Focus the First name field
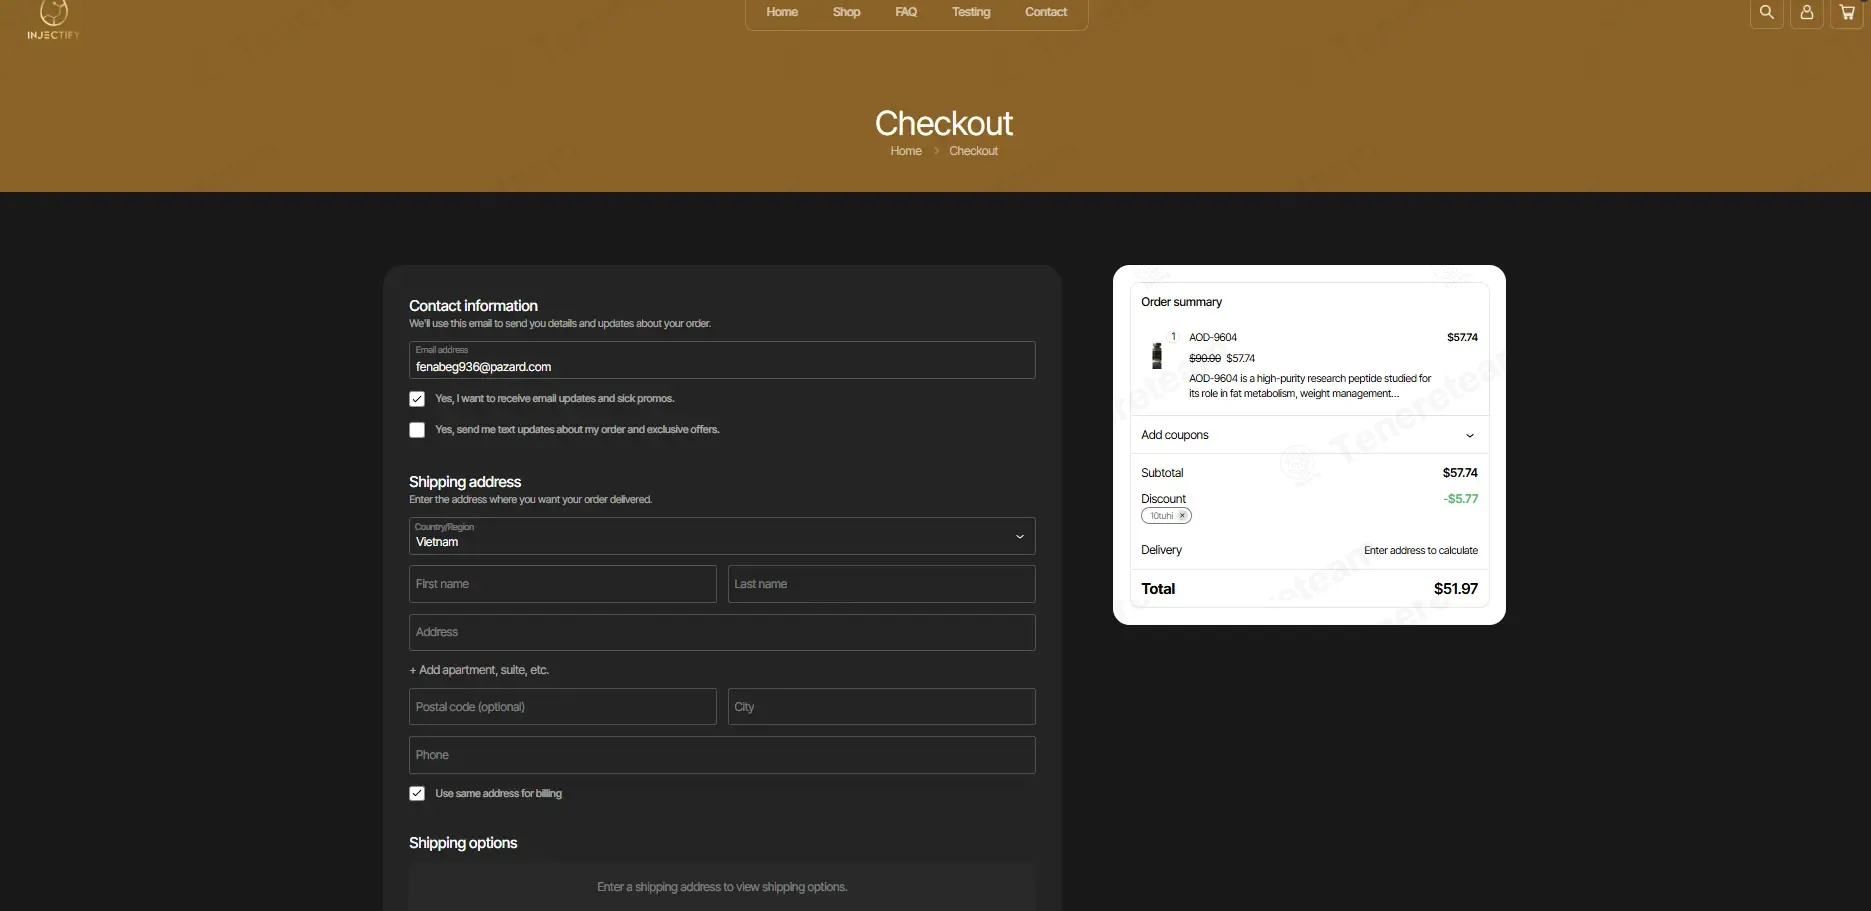The height and width of the screenshot is (911, 1871). coord(563,584)
